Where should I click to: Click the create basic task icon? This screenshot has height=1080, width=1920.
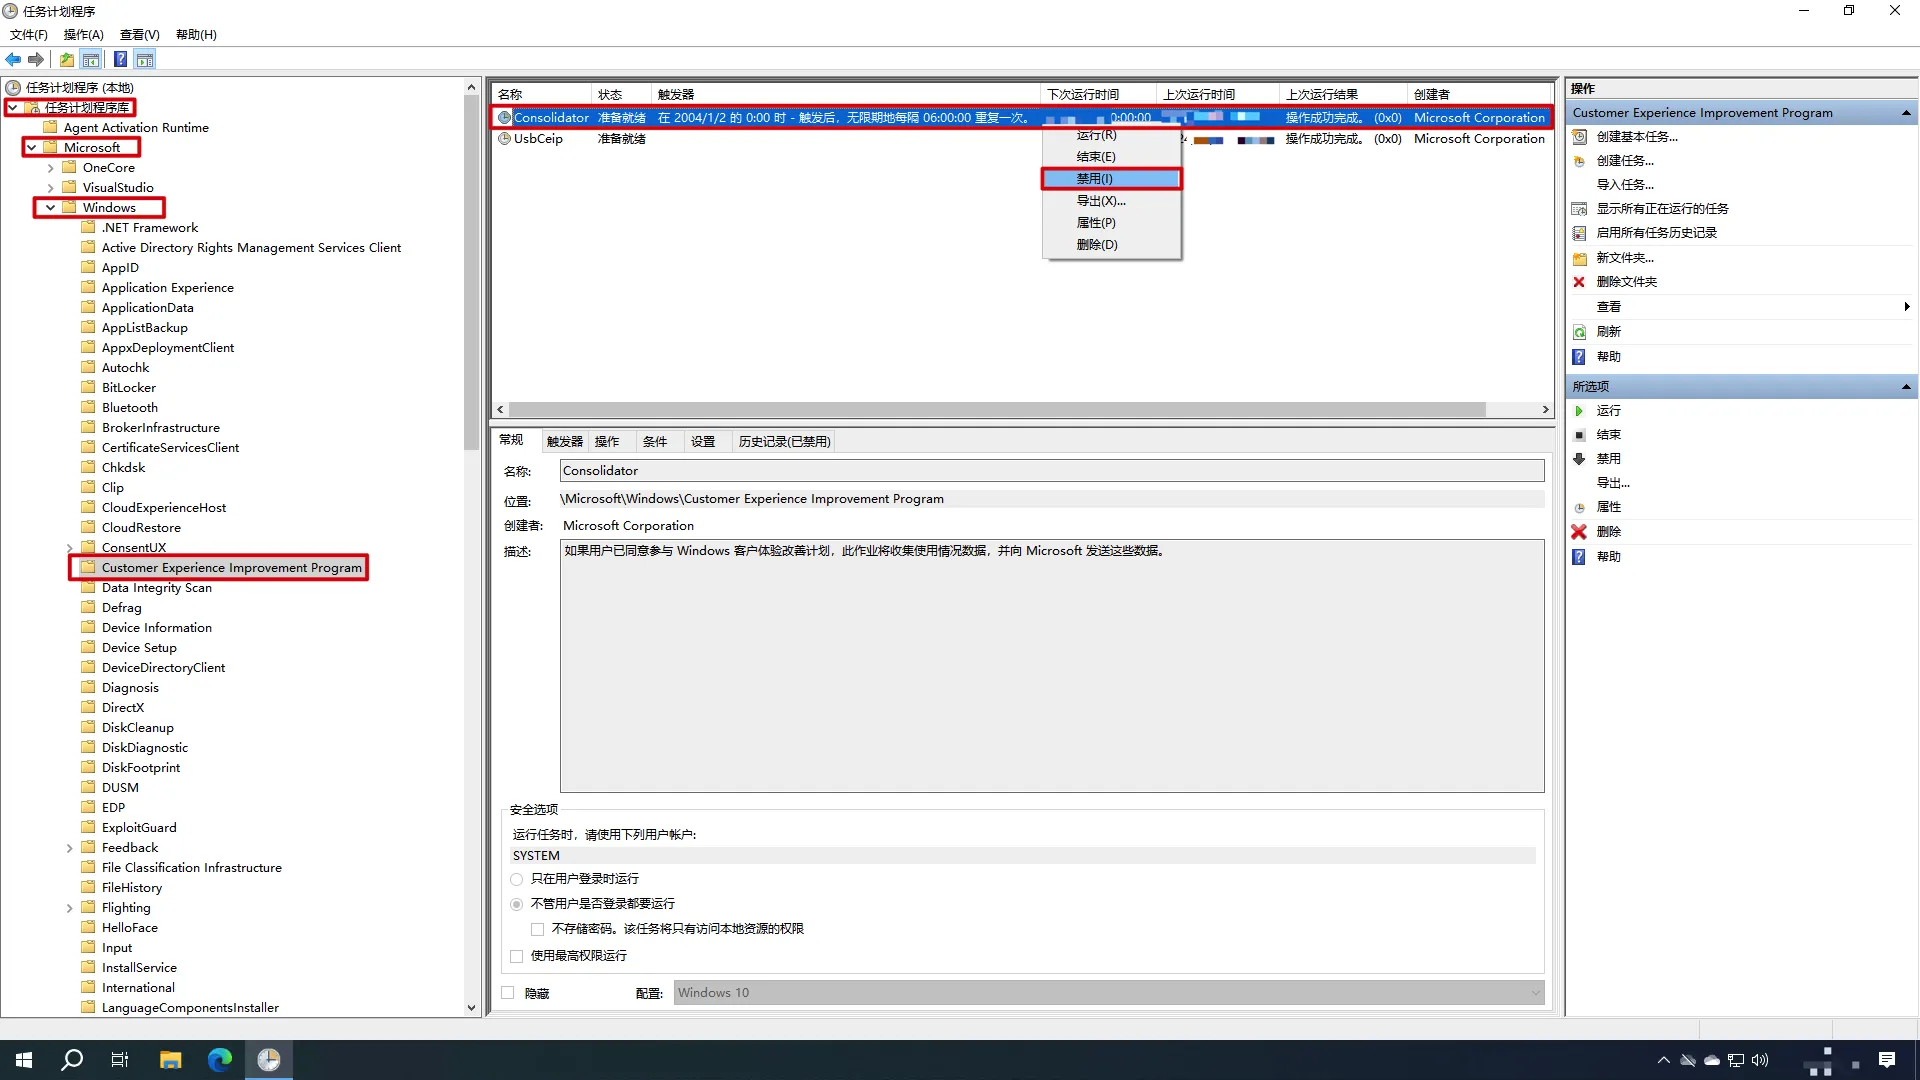click(x=1579, y=137)
